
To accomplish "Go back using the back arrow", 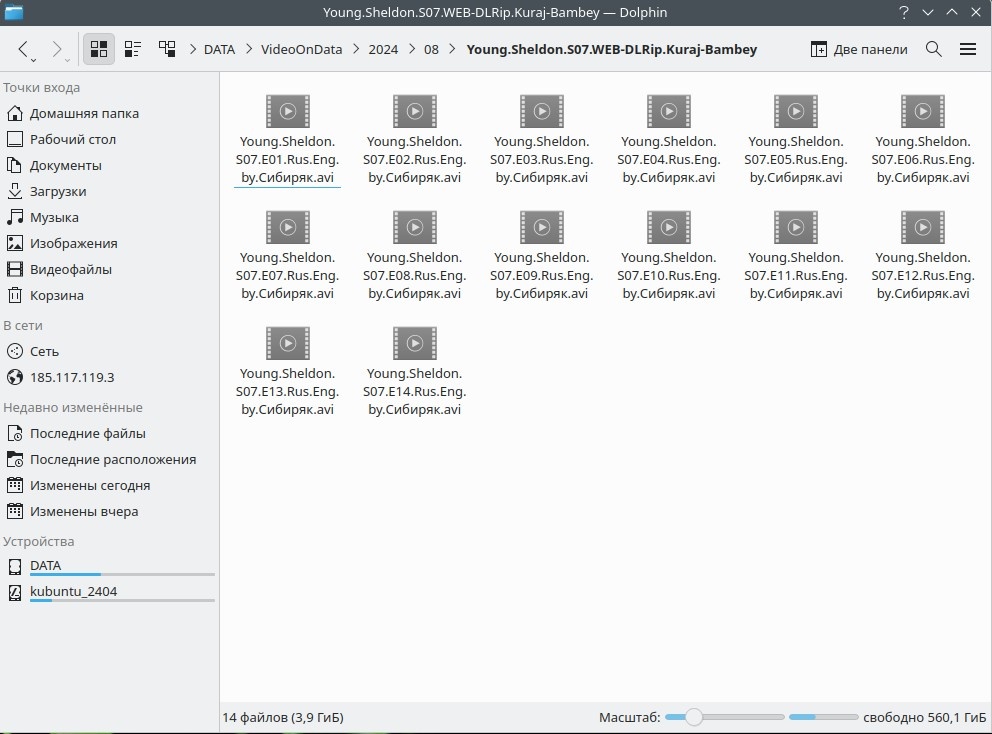I will pyautogui.click(x=24, y=49).
